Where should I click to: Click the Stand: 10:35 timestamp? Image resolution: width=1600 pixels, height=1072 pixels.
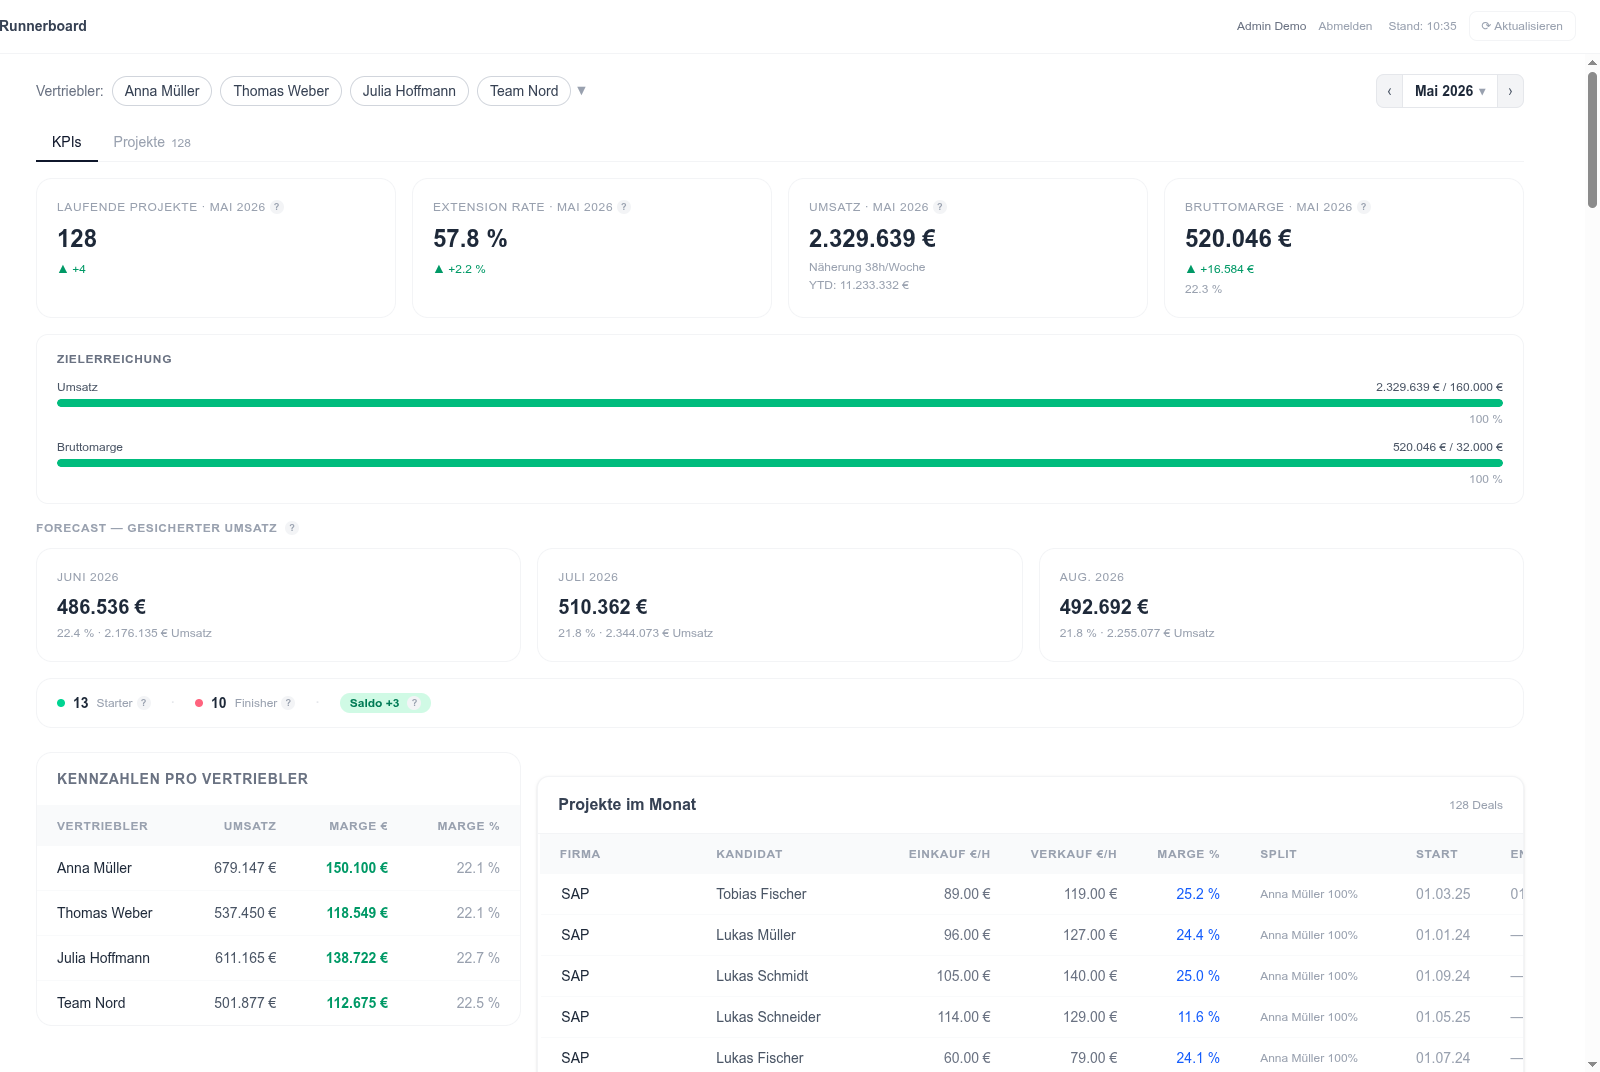tap(1422, 26)
